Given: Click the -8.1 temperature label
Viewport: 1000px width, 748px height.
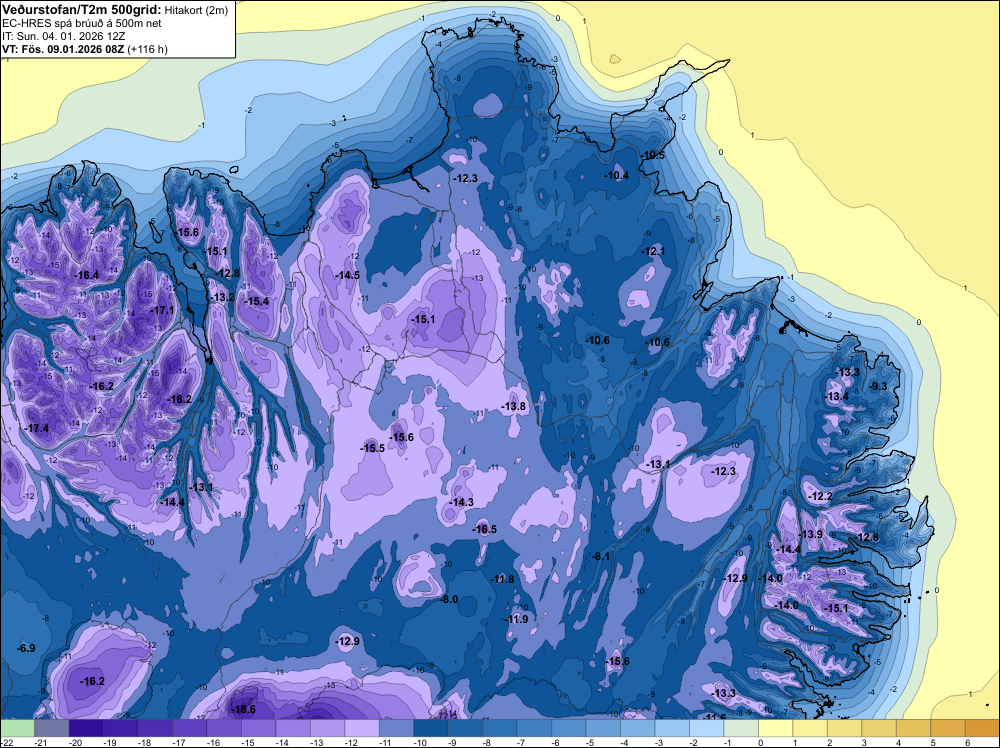Looking at the screenshot, I should (601, 556).
